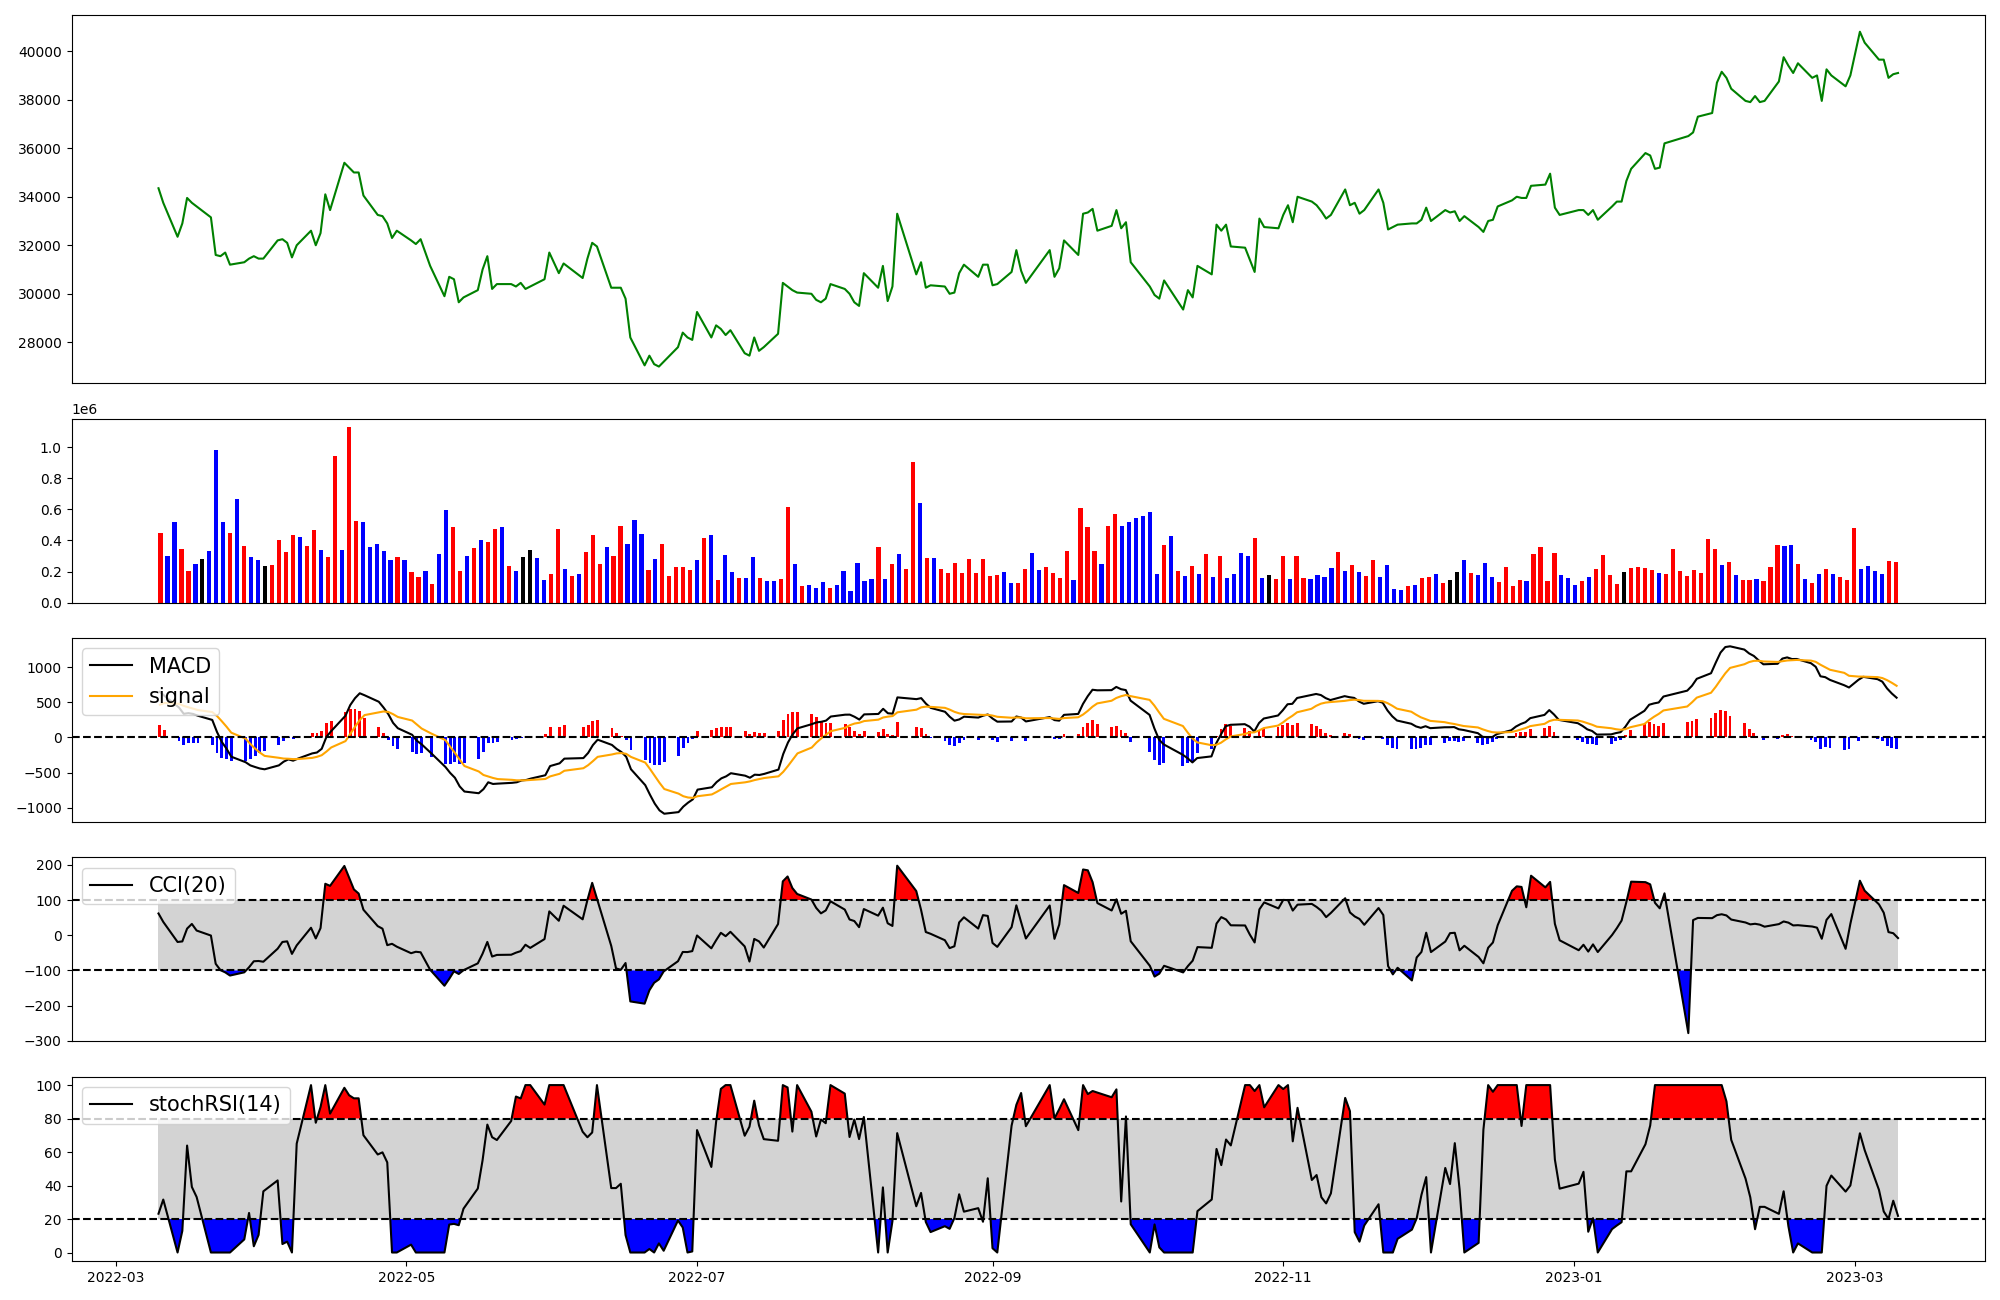This screenshot has width=2000, height=1300.
Task: Click the stochRSI(14) legend label
Action: pyautogui.click(x=214, y=1104)
